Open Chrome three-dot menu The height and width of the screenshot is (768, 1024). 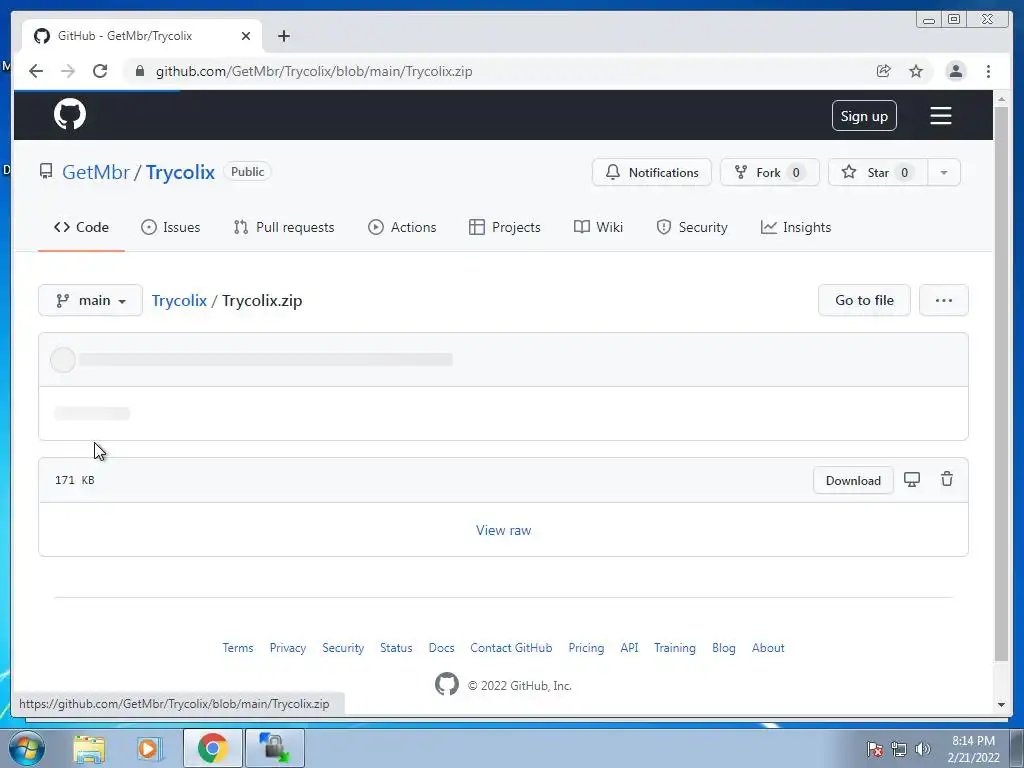coord(988,71)
